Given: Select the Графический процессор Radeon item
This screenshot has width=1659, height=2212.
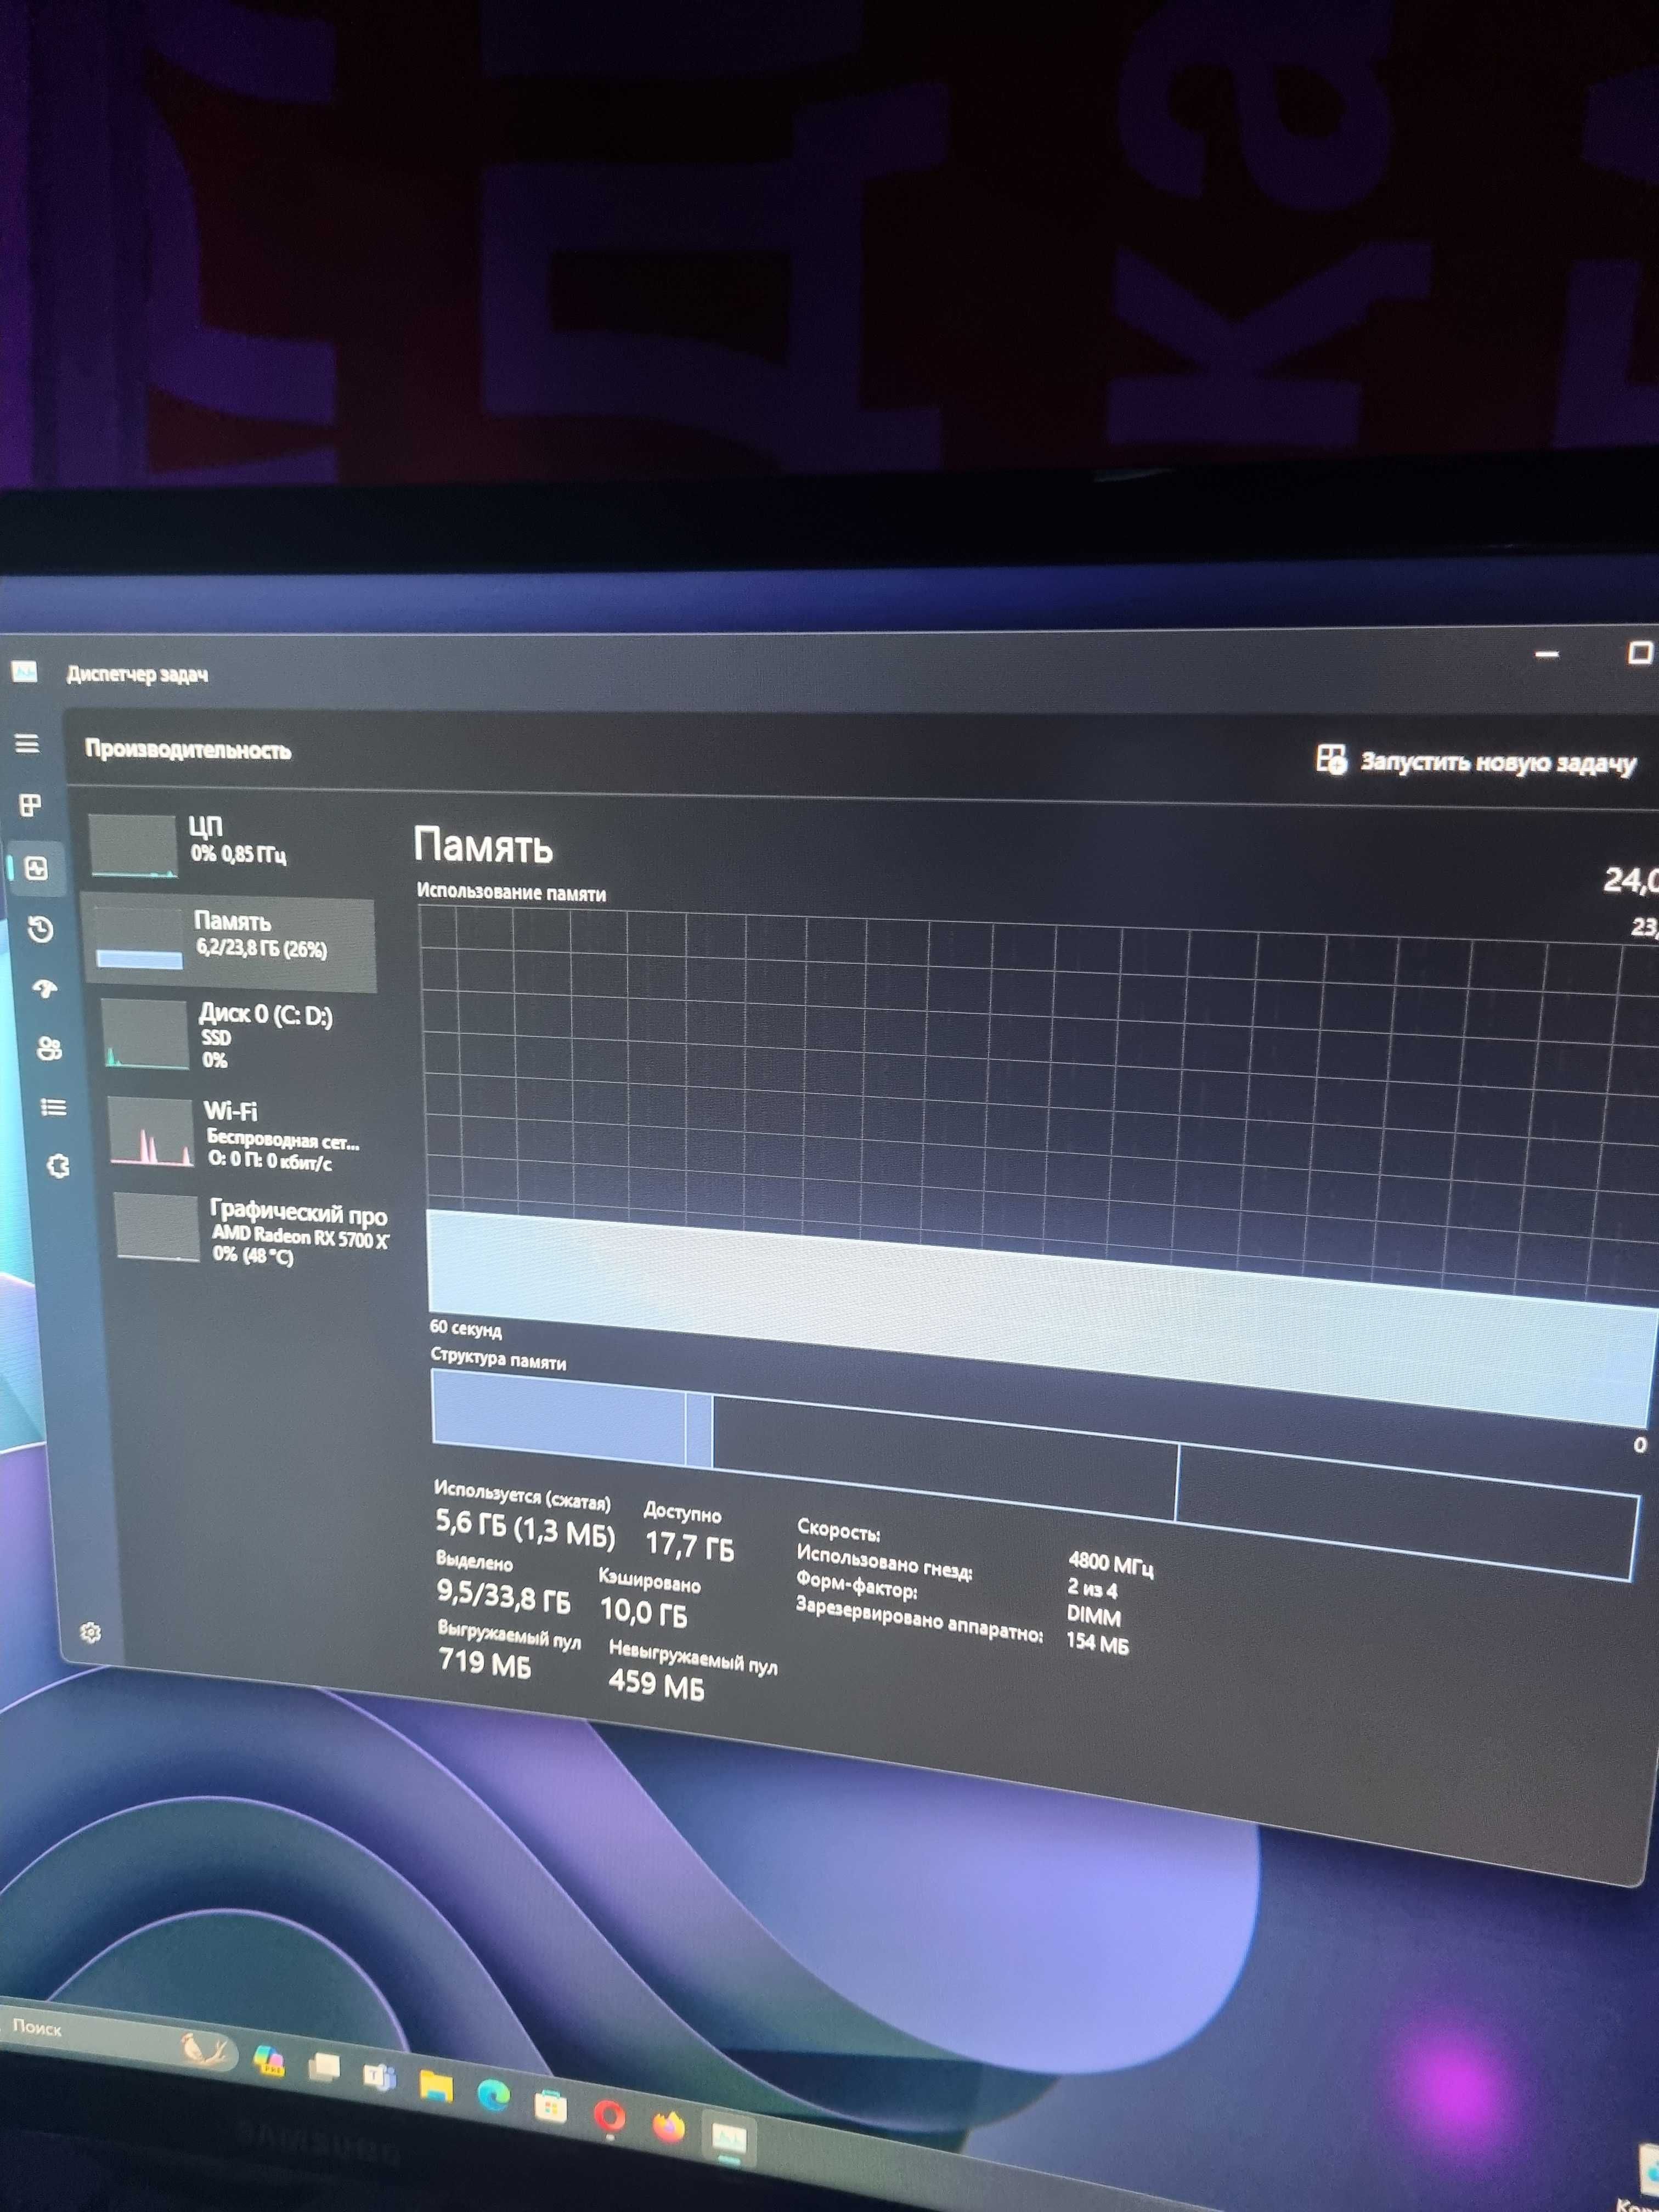Looking at the screenshot, I should click(252, 1232).
